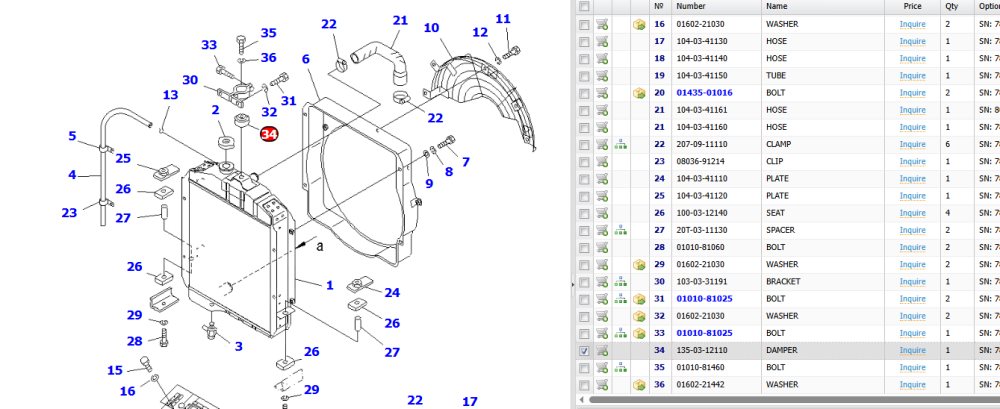Select callout 3 drain valve in diagram
The image size is (1000, 409).
coord(239,346)
